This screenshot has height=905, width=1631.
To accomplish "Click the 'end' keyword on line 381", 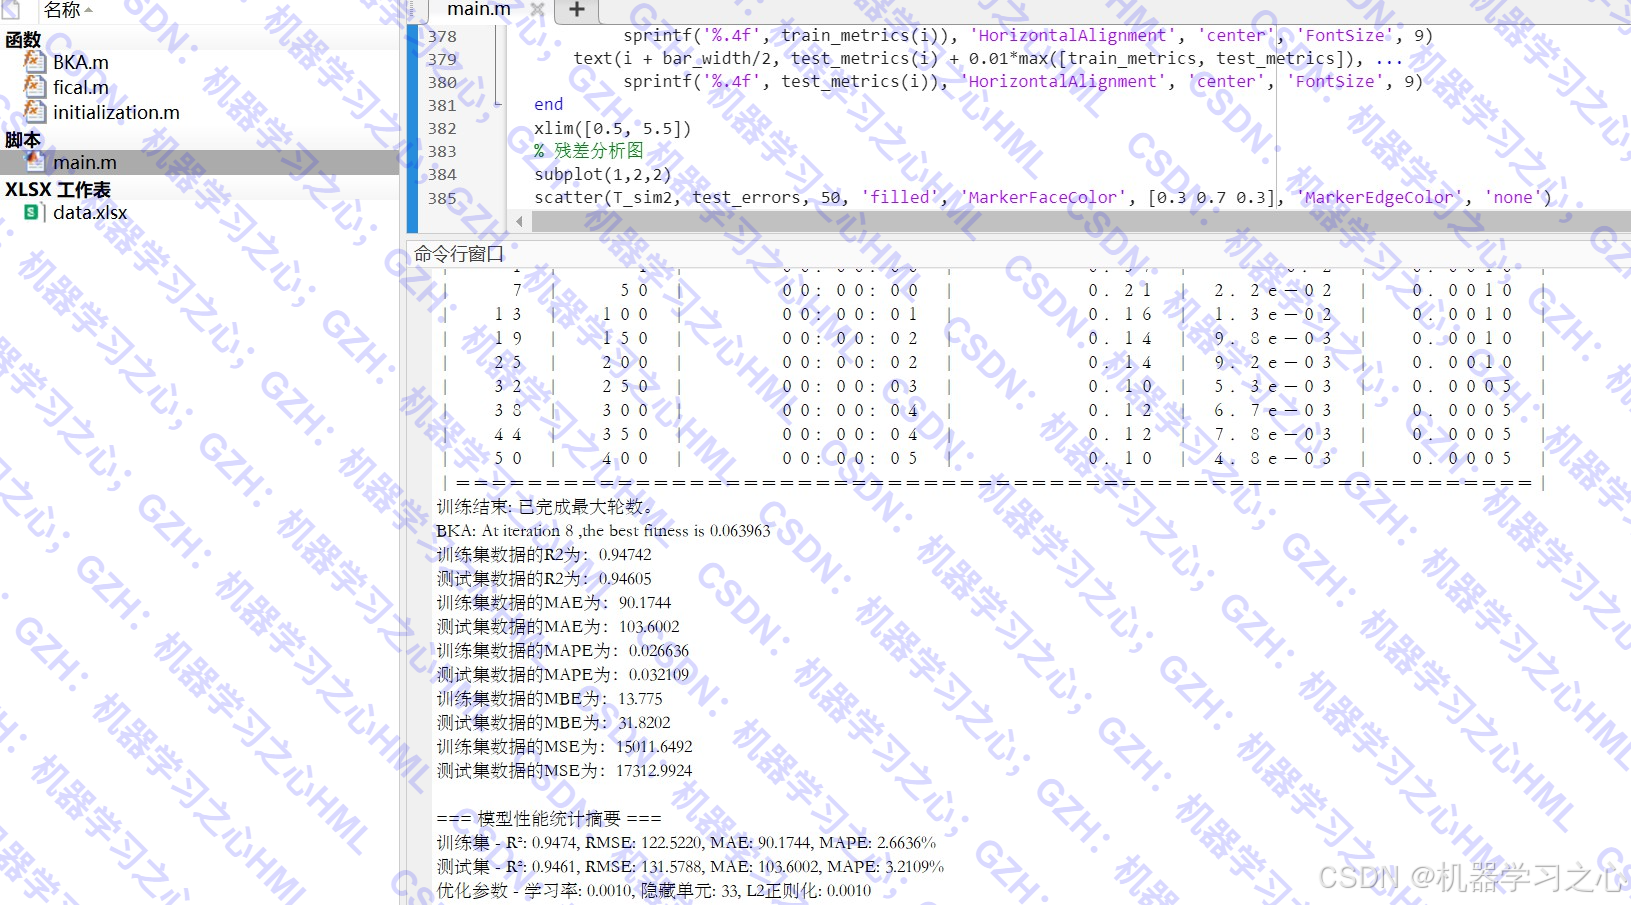I will [x=548, y=104].
